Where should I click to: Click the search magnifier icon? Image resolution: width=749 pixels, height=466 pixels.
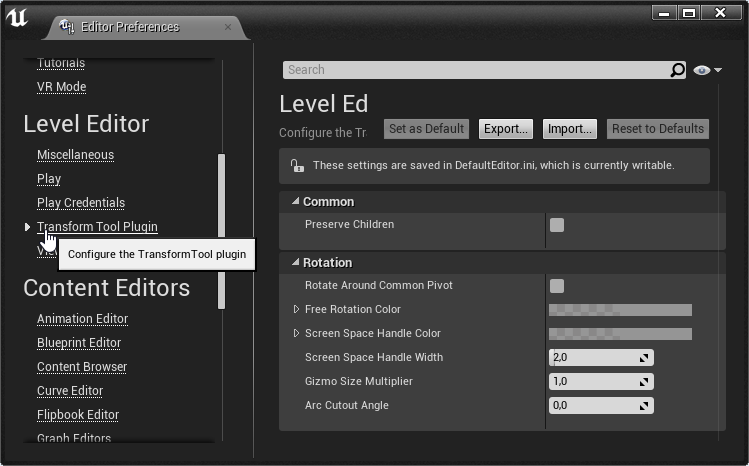(677, 70)
